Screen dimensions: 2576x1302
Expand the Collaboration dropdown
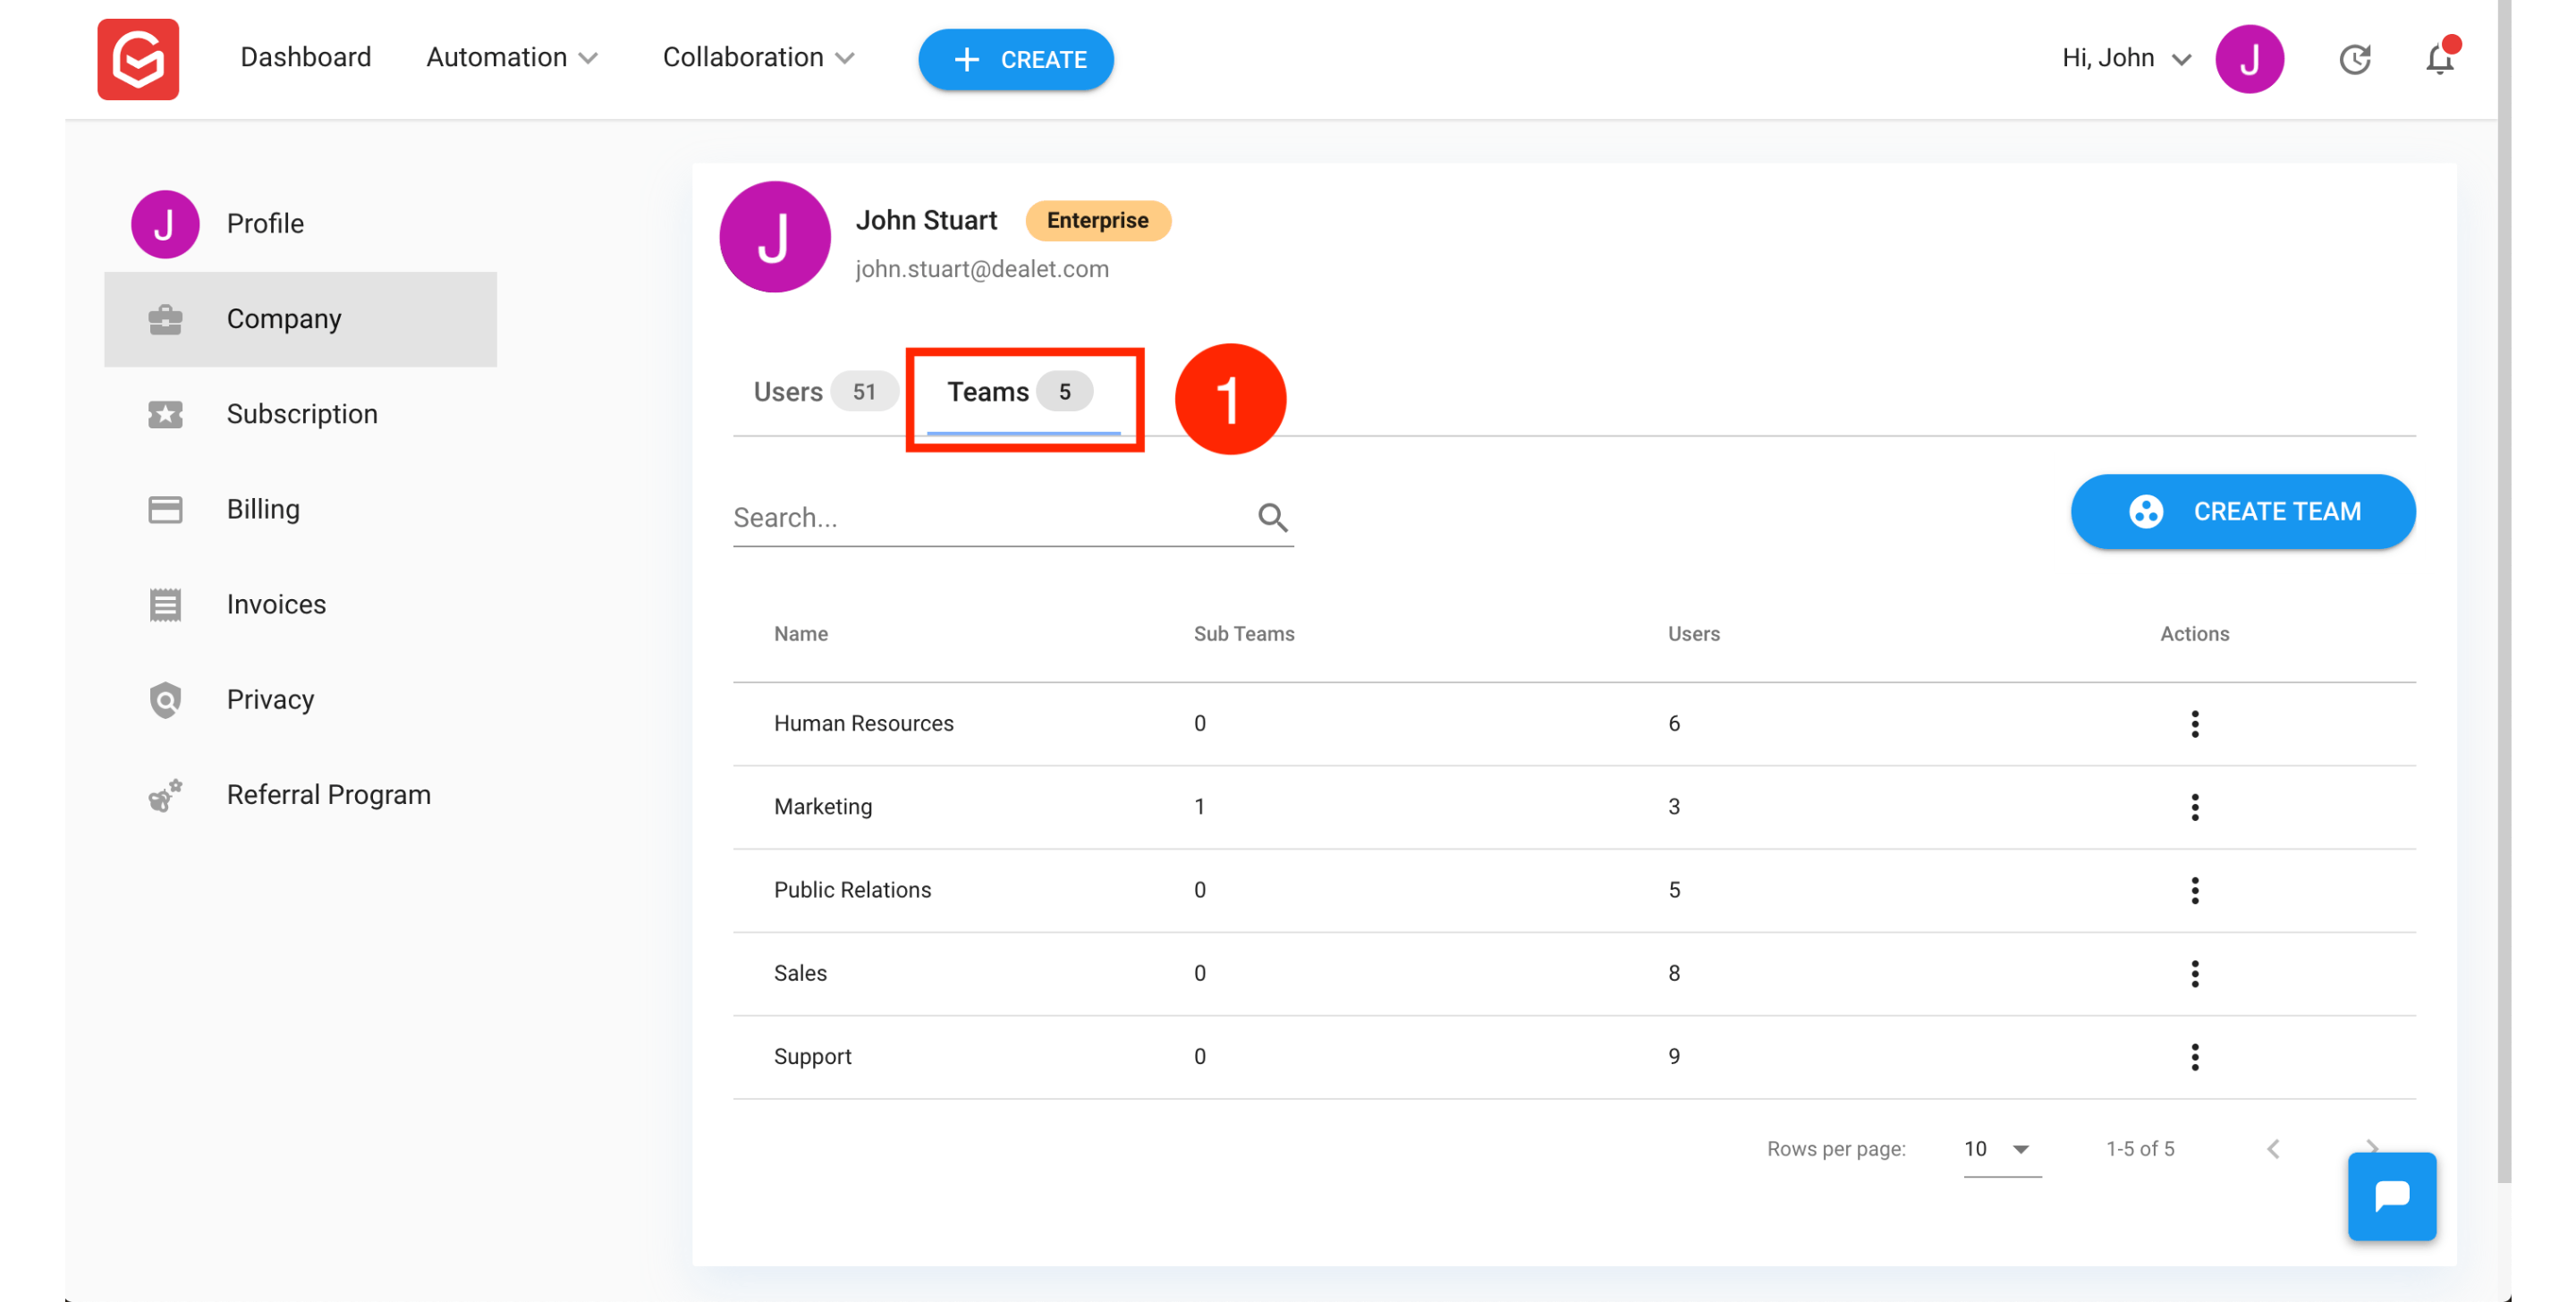click(758, 58)
